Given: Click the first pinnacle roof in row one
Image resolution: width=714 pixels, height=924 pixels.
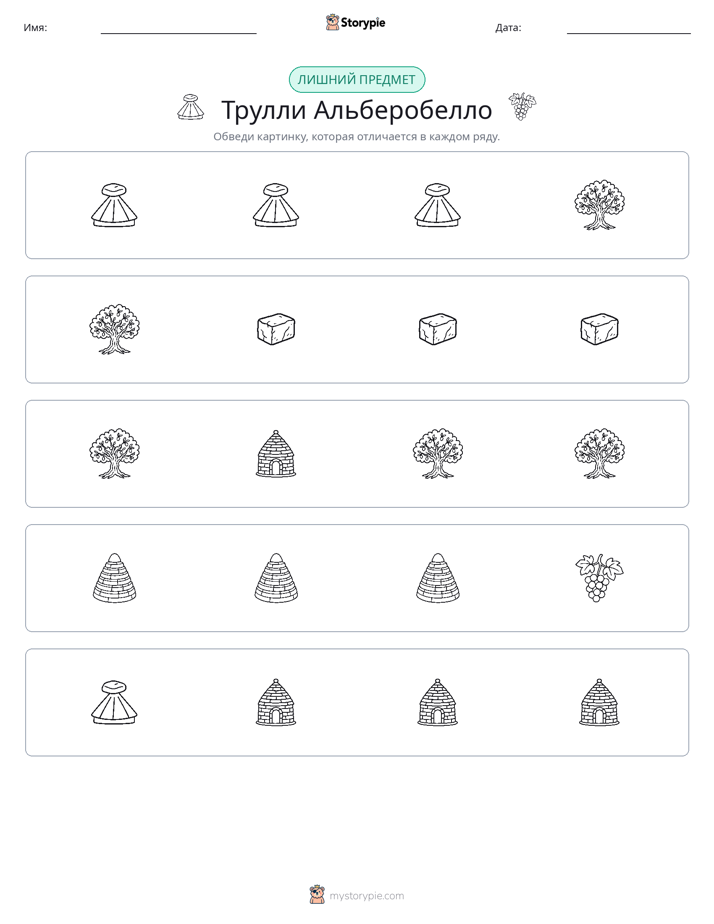Looking at the screenshot, I should click(x=114, y=205).
